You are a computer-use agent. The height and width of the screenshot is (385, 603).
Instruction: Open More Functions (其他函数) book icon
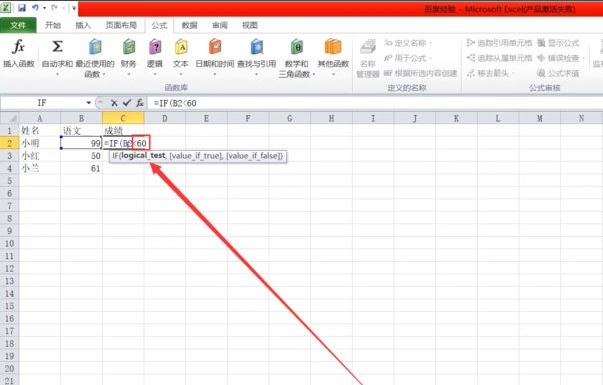pos(333,47)
